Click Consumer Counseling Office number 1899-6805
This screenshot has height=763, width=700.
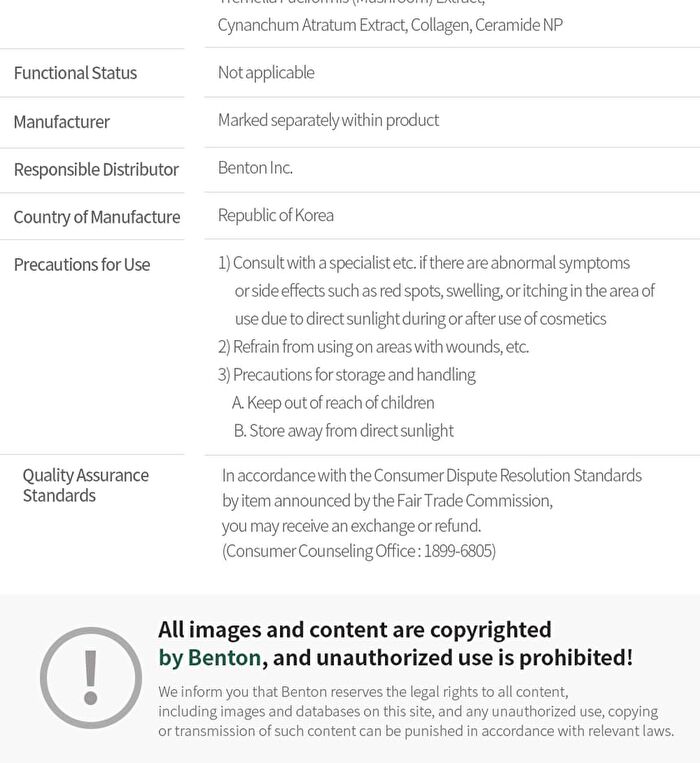pos(459,551)
